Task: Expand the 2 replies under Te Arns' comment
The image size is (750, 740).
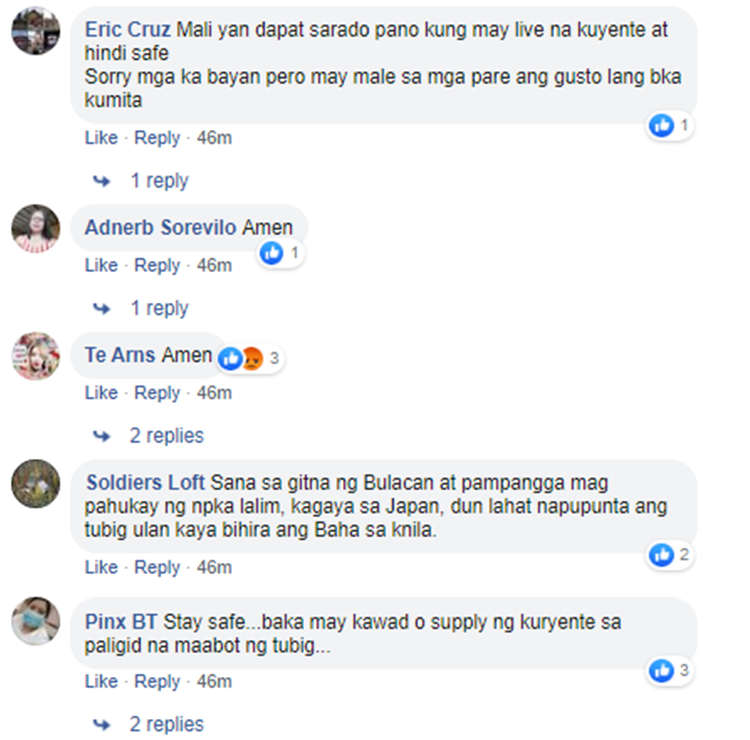Action: [166, 436]
